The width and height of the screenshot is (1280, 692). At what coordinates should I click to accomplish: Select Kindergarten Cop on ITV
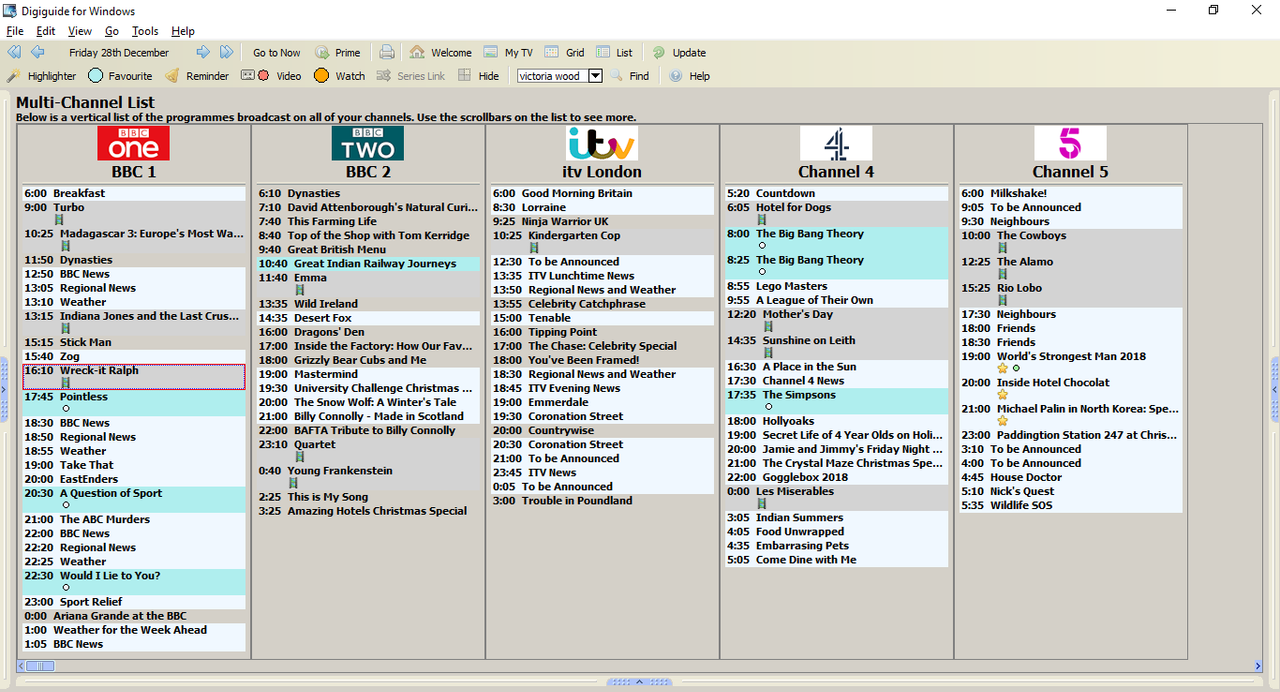pos(602,242)
